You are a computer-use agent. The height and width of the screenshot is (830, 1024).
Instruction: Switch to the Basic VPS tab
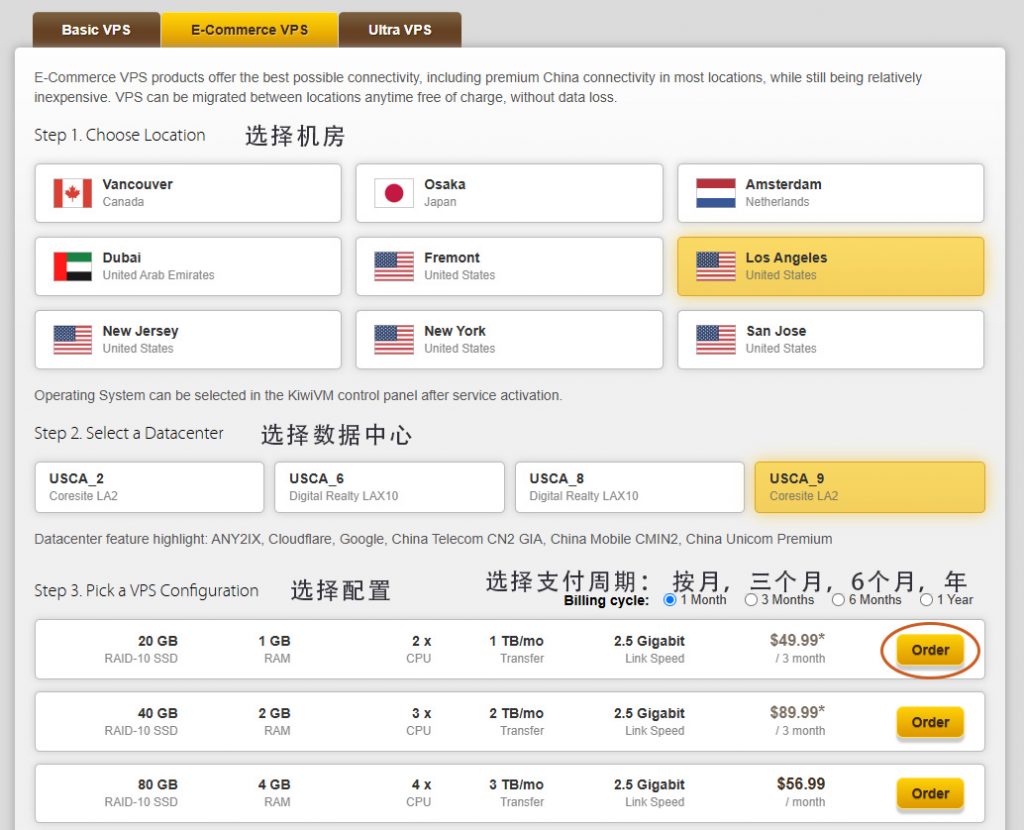[96, 30]
